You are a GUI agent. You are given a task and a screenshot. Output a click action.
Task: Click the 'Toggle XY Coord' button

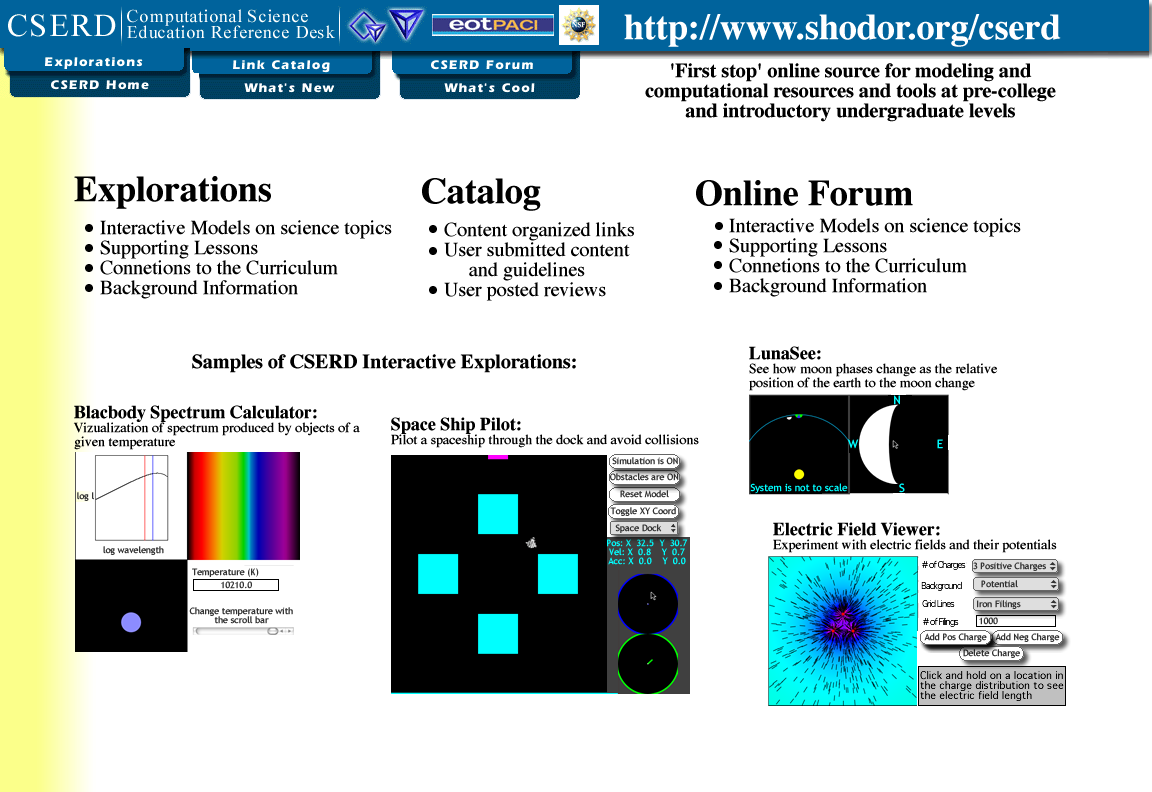pyautogui.click(x=644, y=511)
